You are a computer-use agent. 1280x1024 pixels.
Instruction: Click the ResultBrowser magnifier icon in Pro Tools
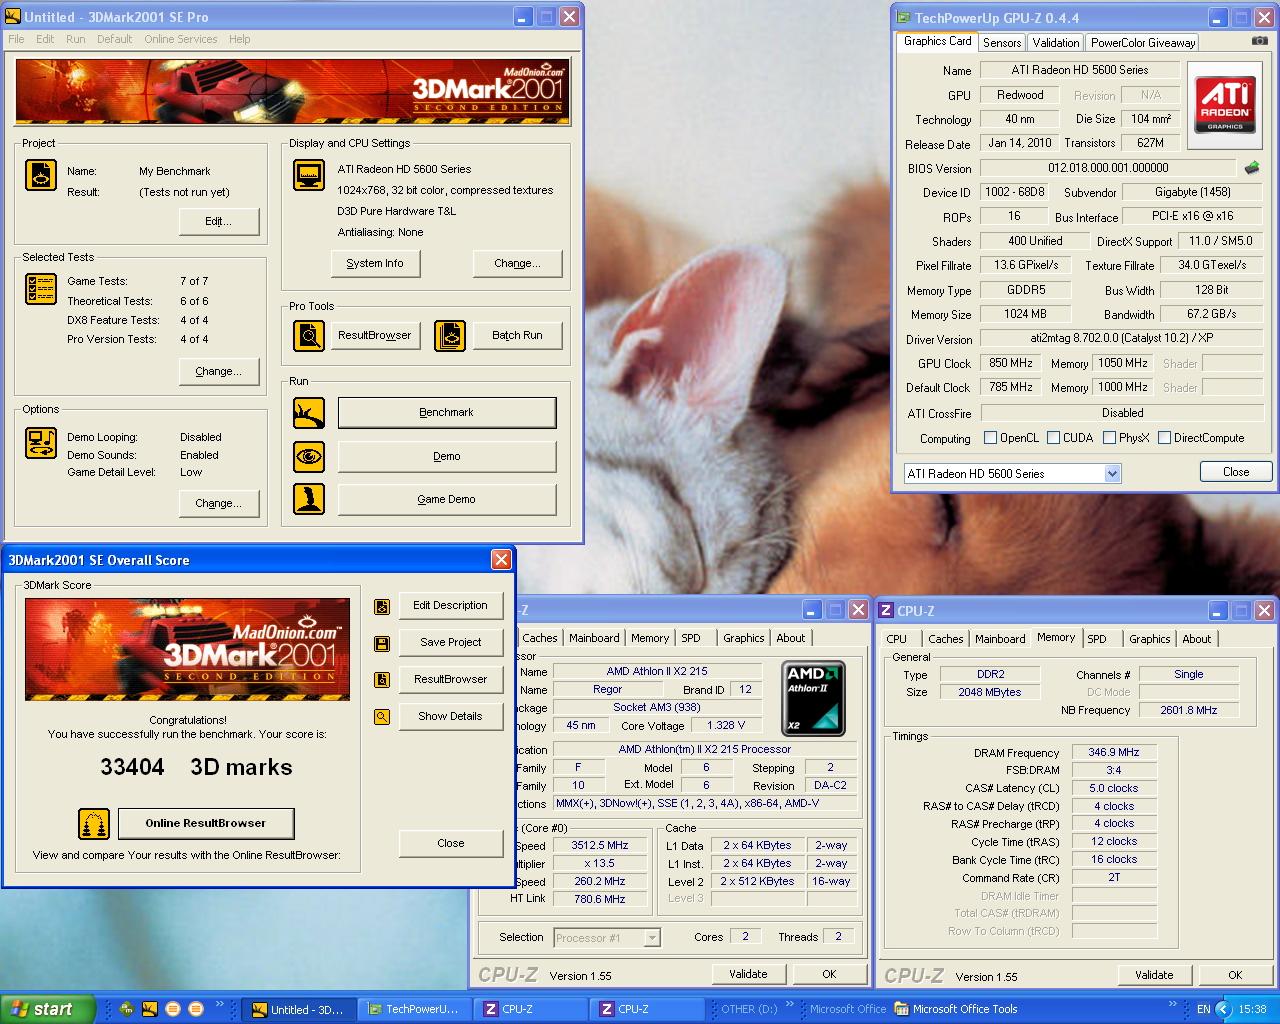point(309,336)
